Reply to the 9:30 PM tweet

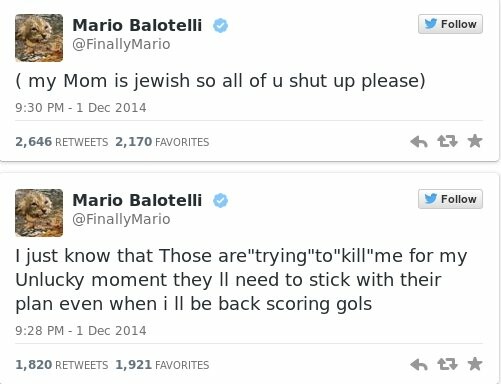coord(419,142)
